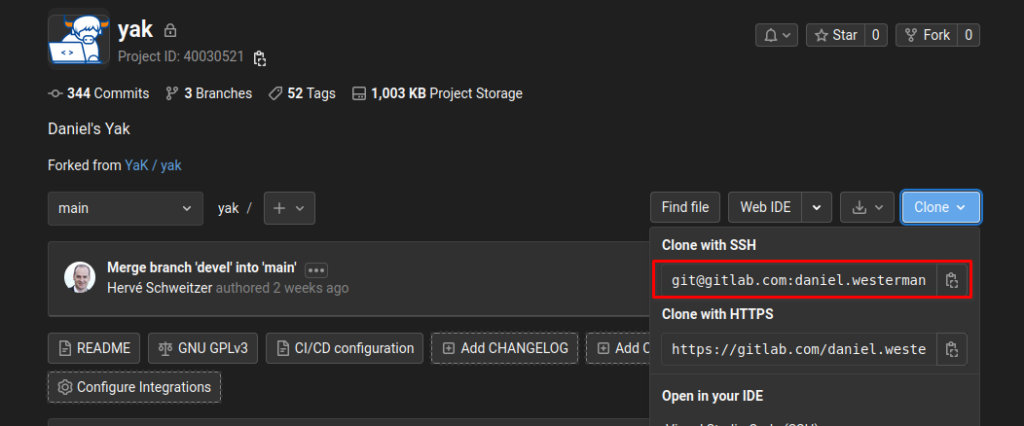1024x426 pixels.
Task: Fork the yak project
Action: pyautogui.click(x=927, y=35)
